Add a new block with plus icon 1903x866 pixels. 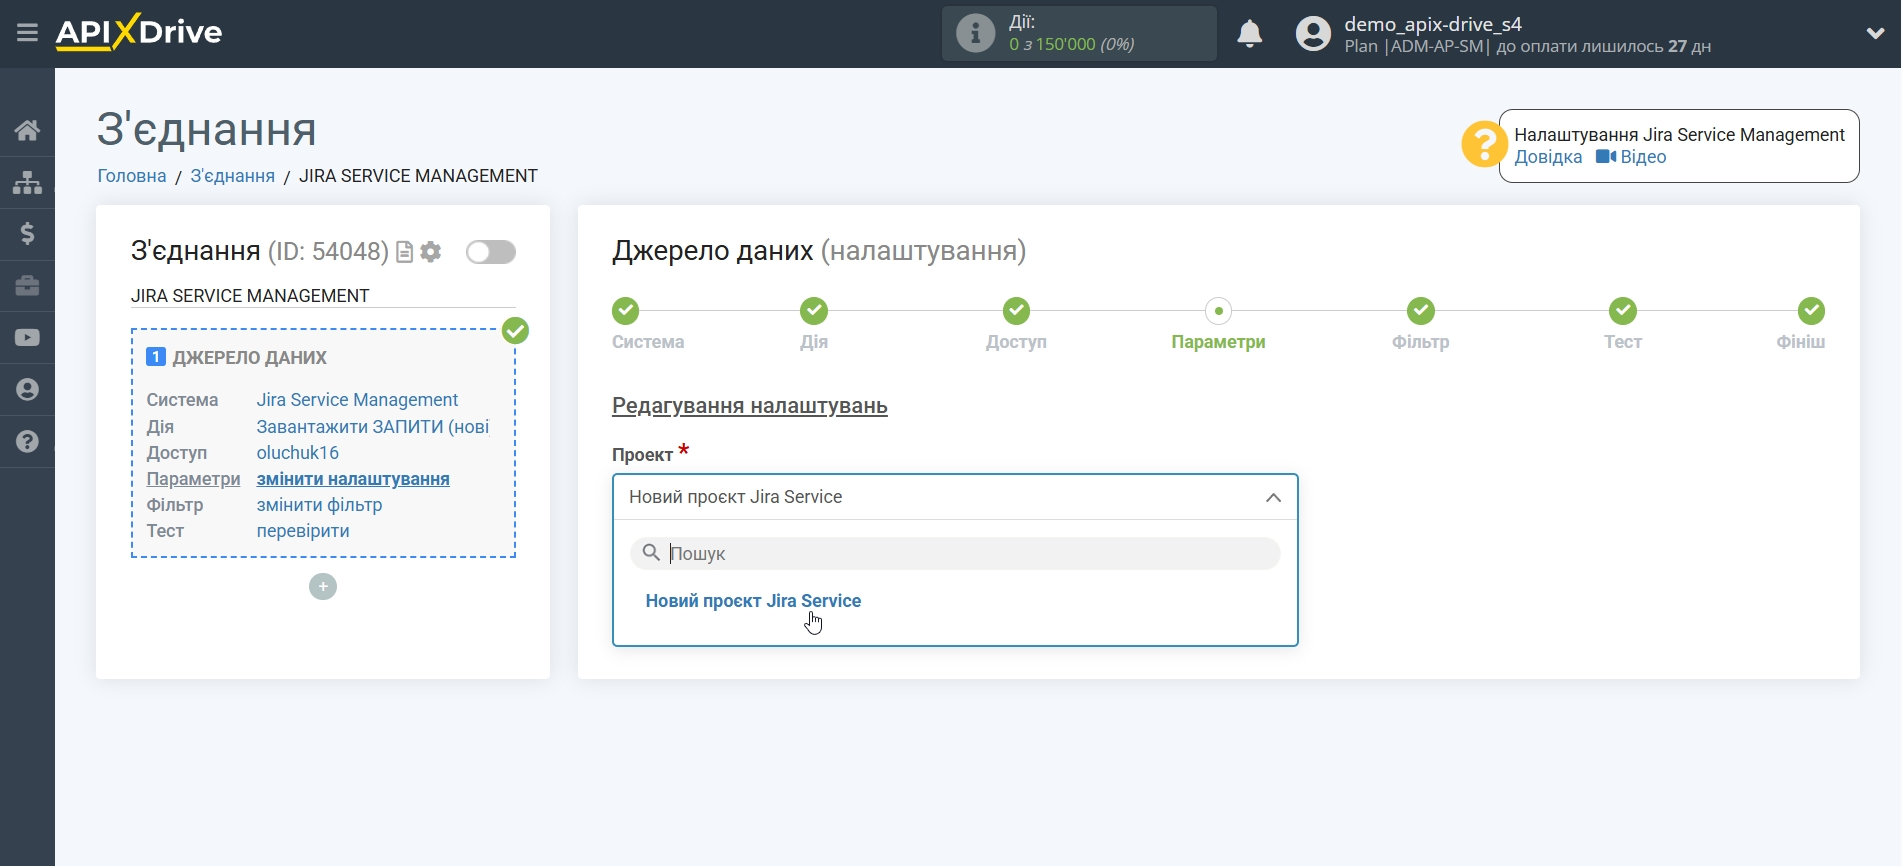click(x=323, y=587)
